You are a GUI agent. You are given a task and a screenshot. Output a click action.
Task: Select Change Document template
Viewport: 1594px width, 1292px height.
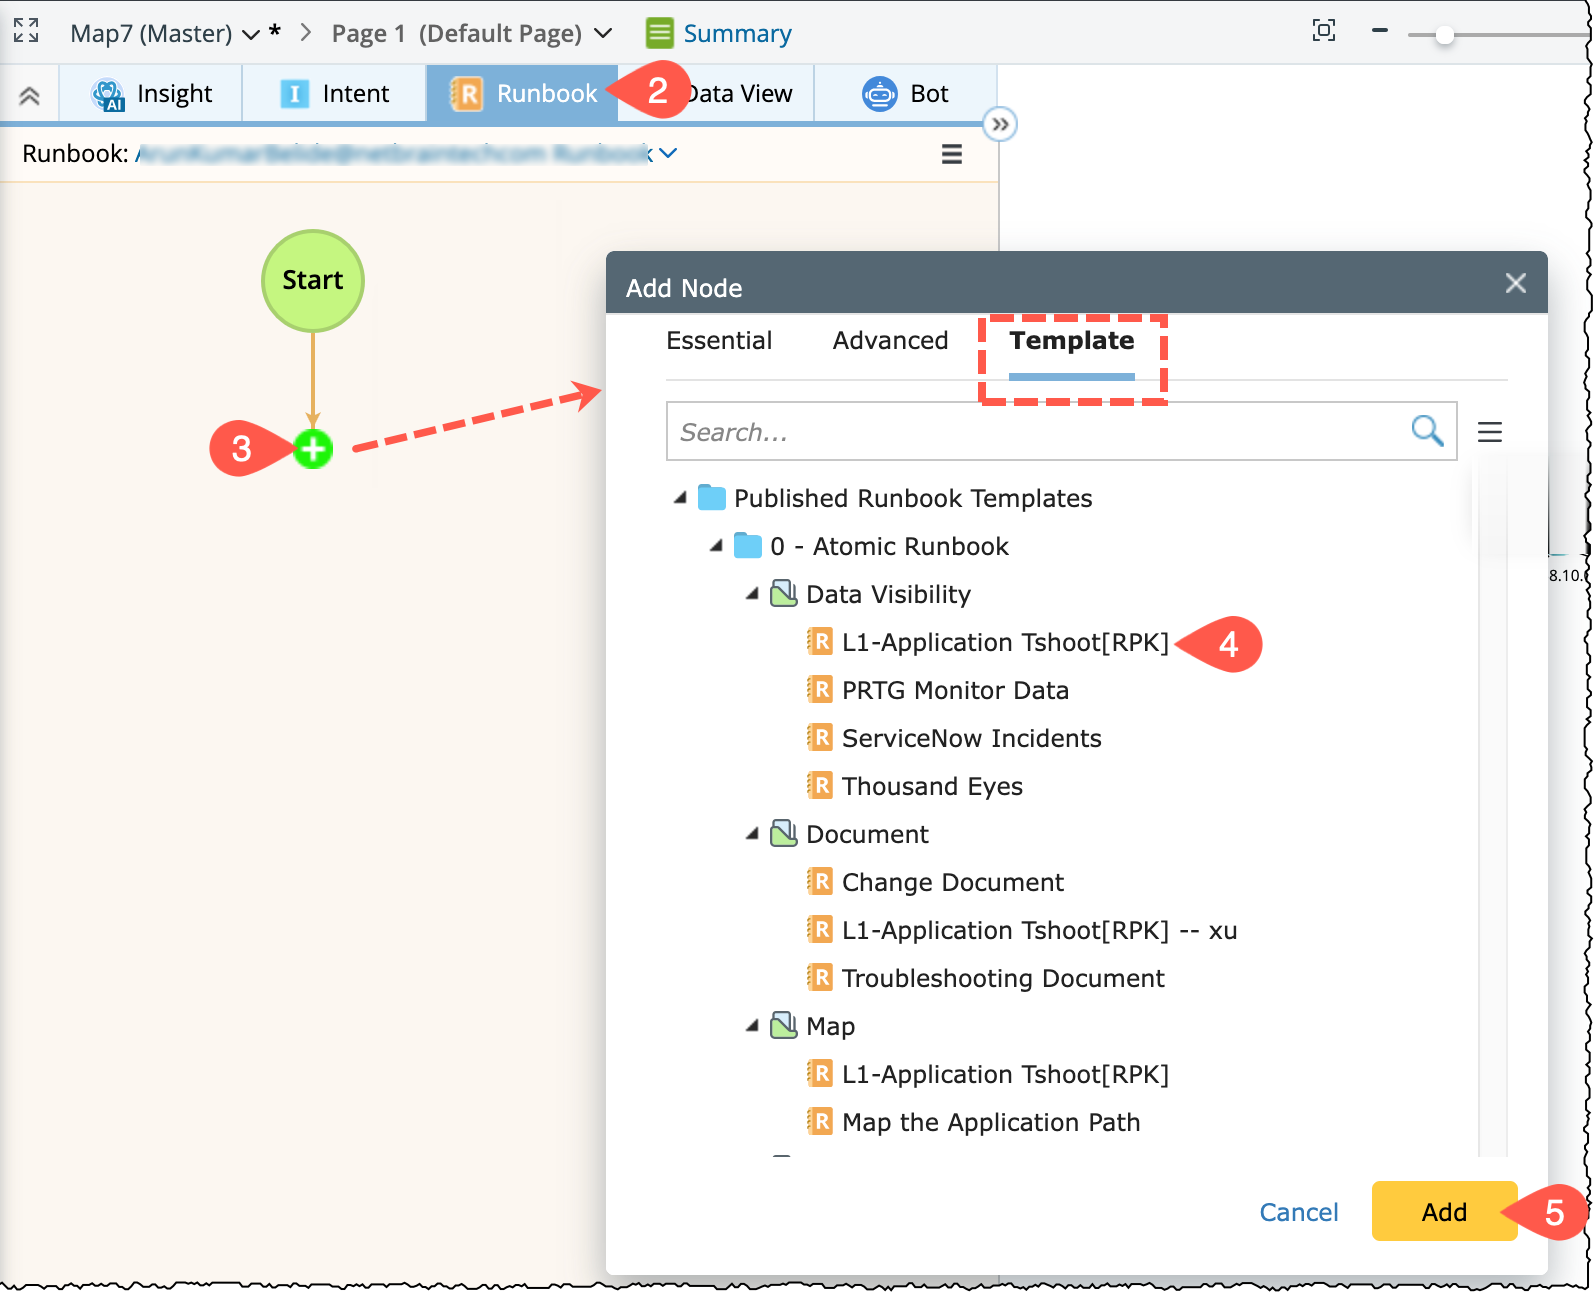tap(952, 882)
